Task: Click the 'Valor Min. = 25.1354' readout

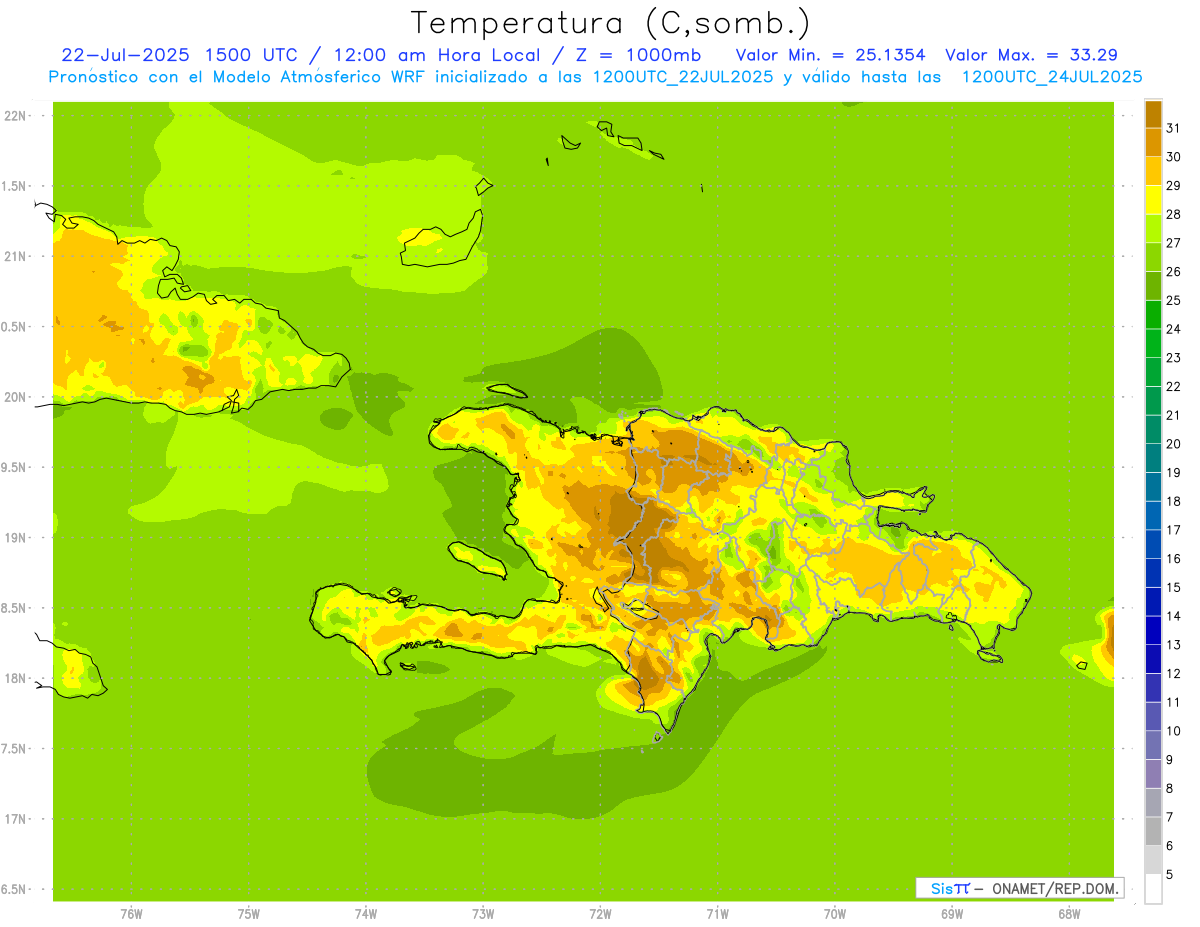Action: point(830,55)
